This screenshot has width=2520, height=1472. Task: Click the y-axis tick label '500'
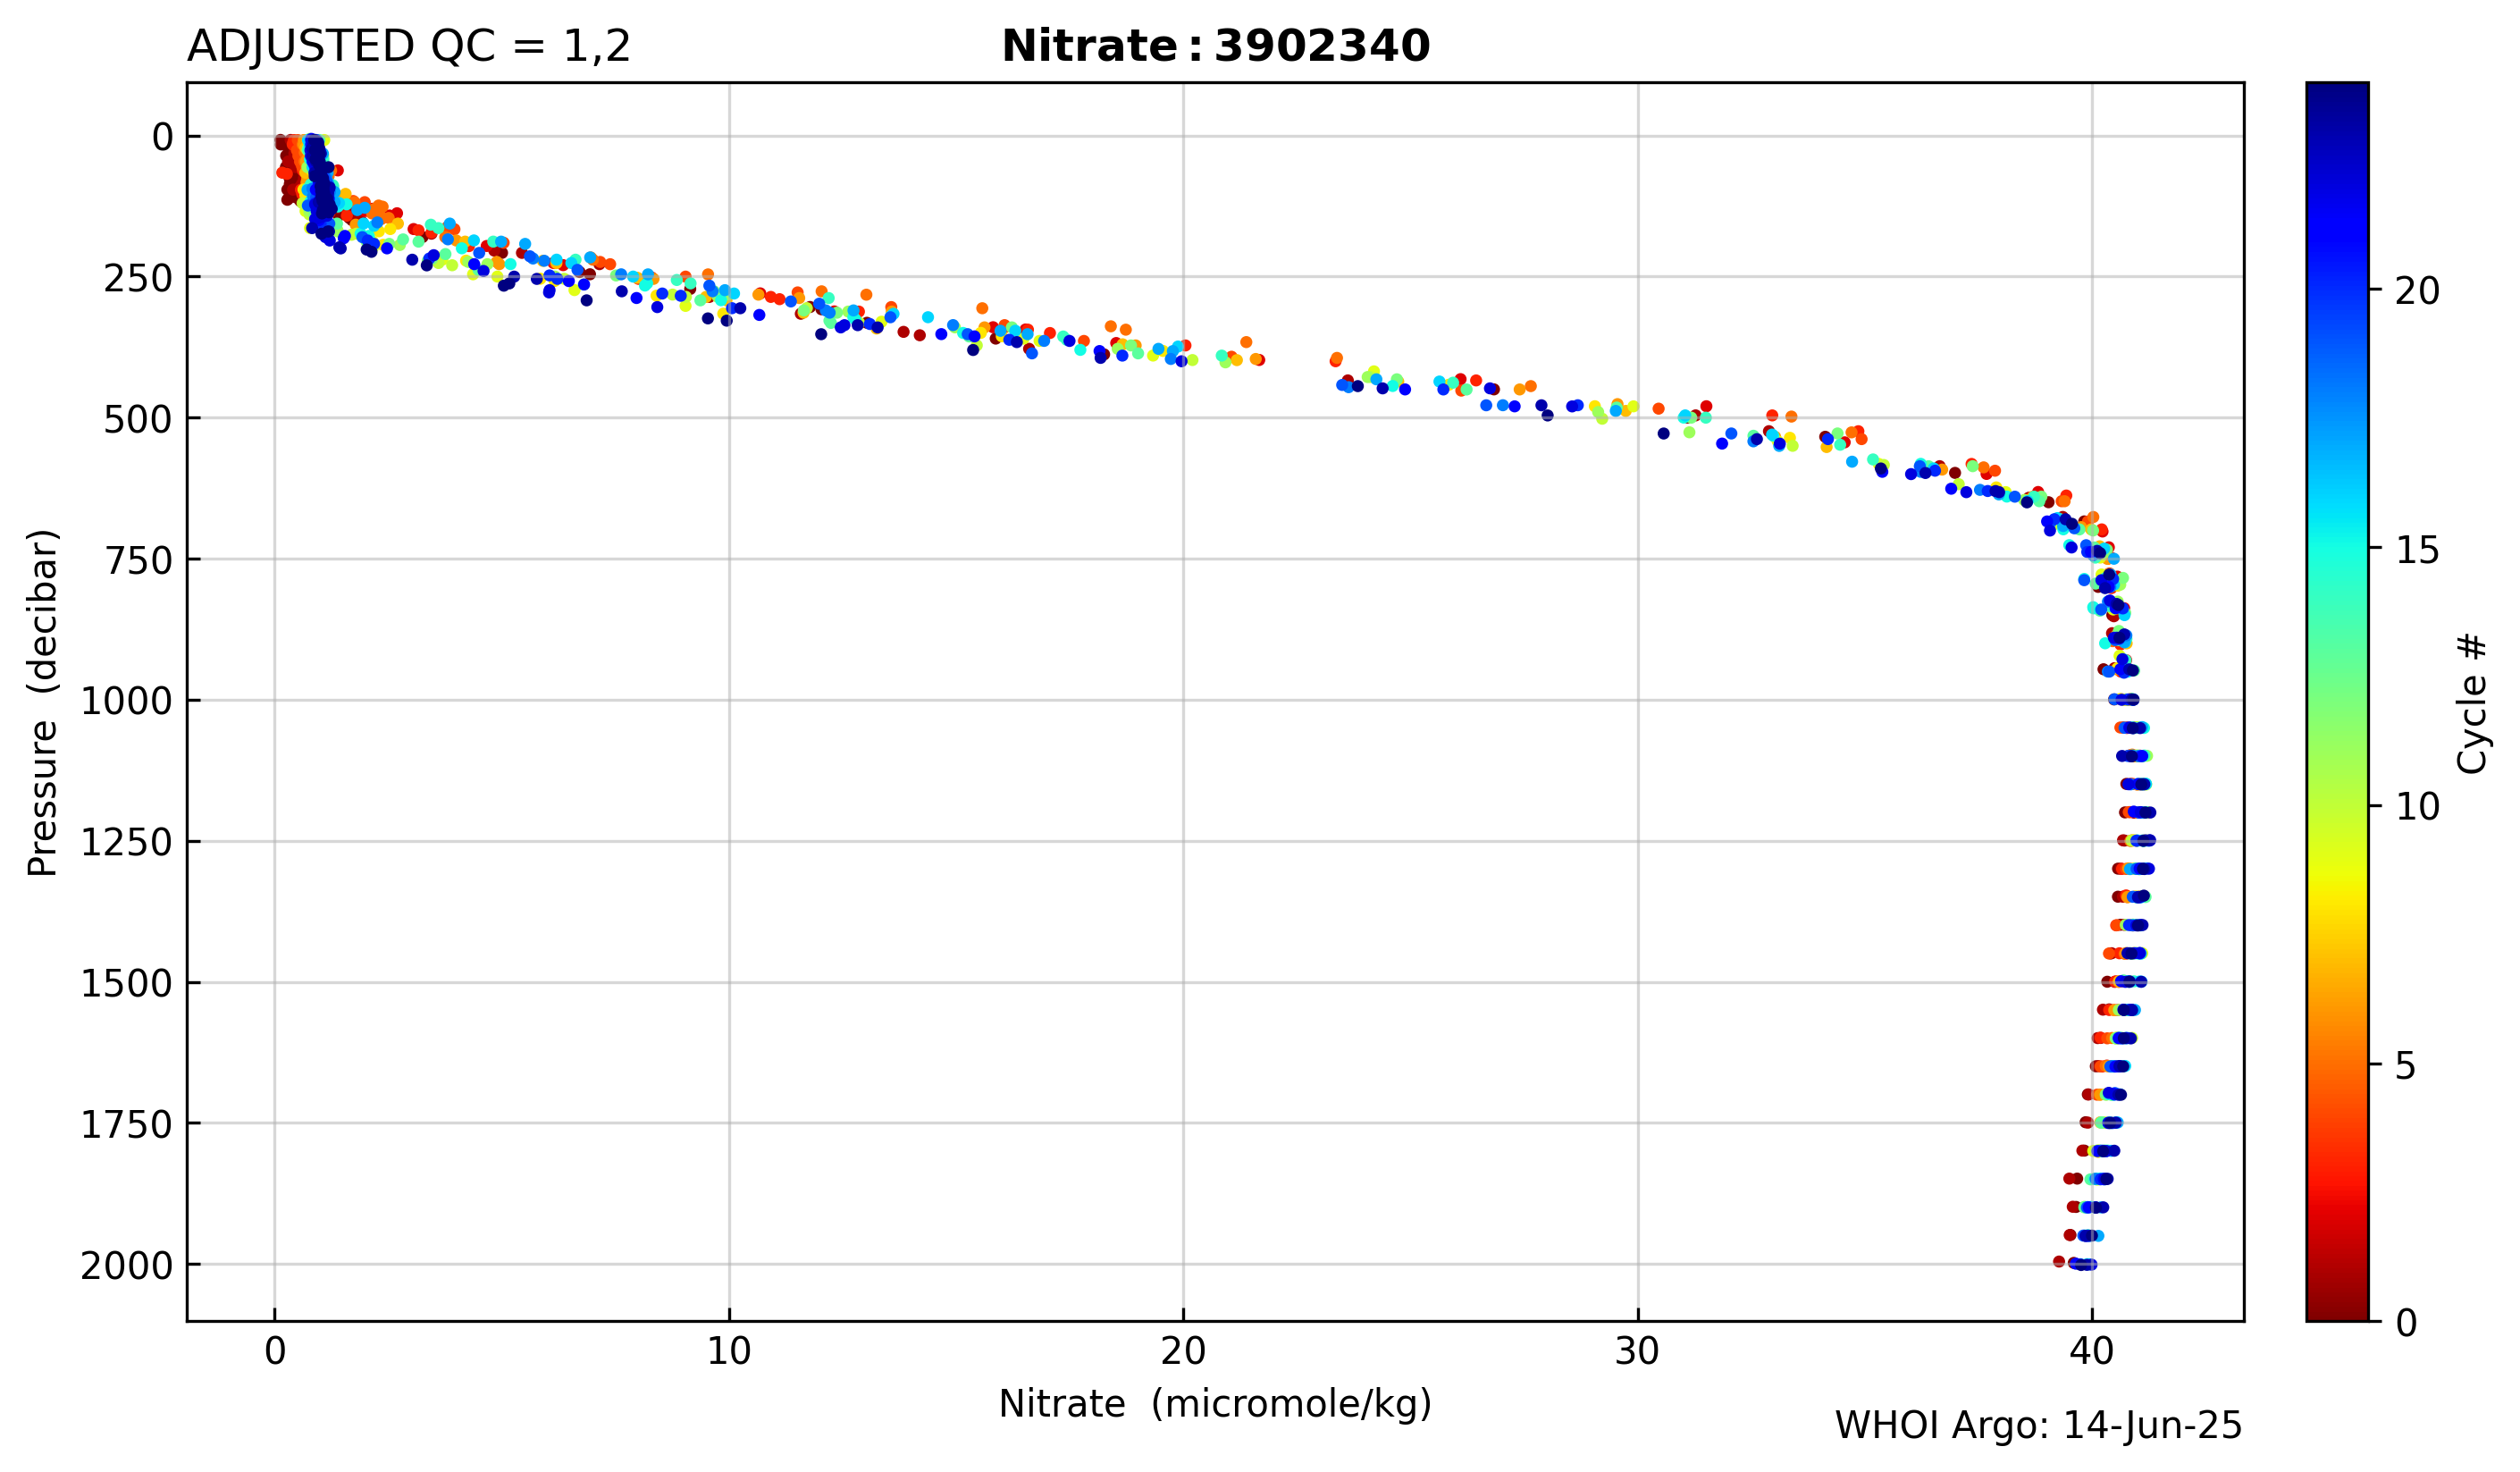tap(138, 420)
